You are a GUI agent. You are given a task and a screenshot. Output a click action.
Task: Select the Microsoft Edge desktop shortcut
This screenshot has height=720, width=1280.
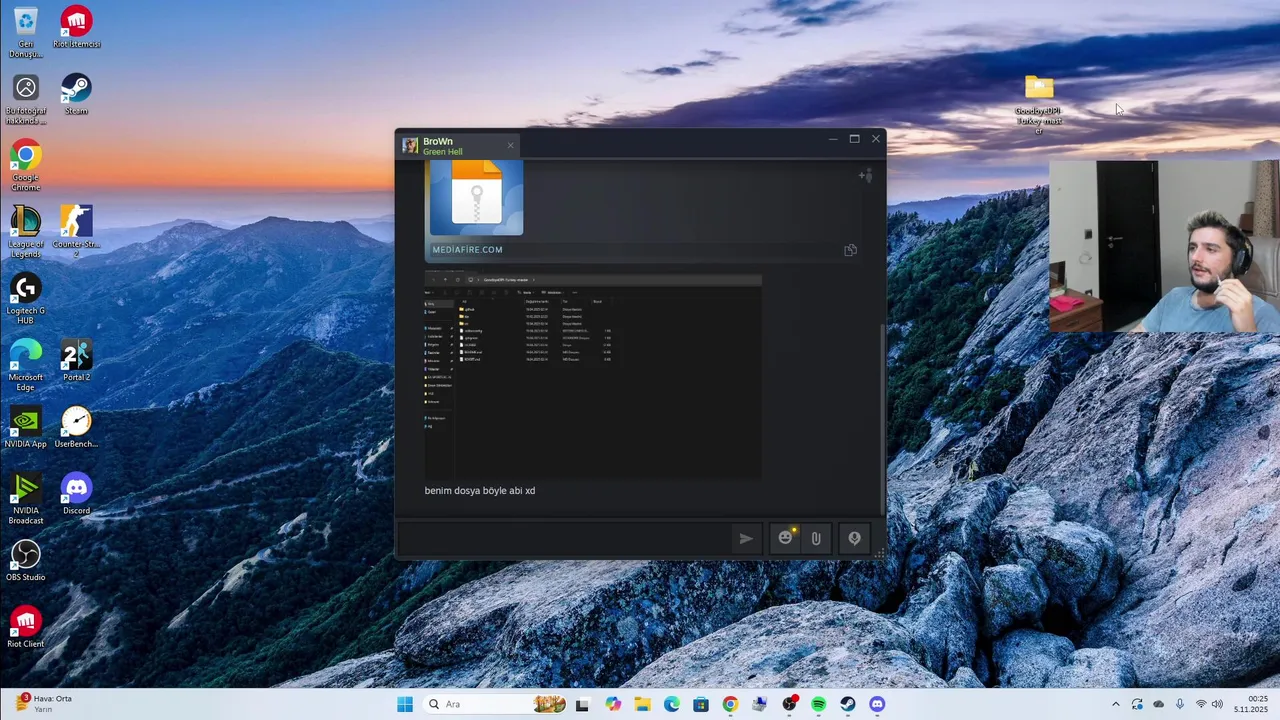pos(26,366)
